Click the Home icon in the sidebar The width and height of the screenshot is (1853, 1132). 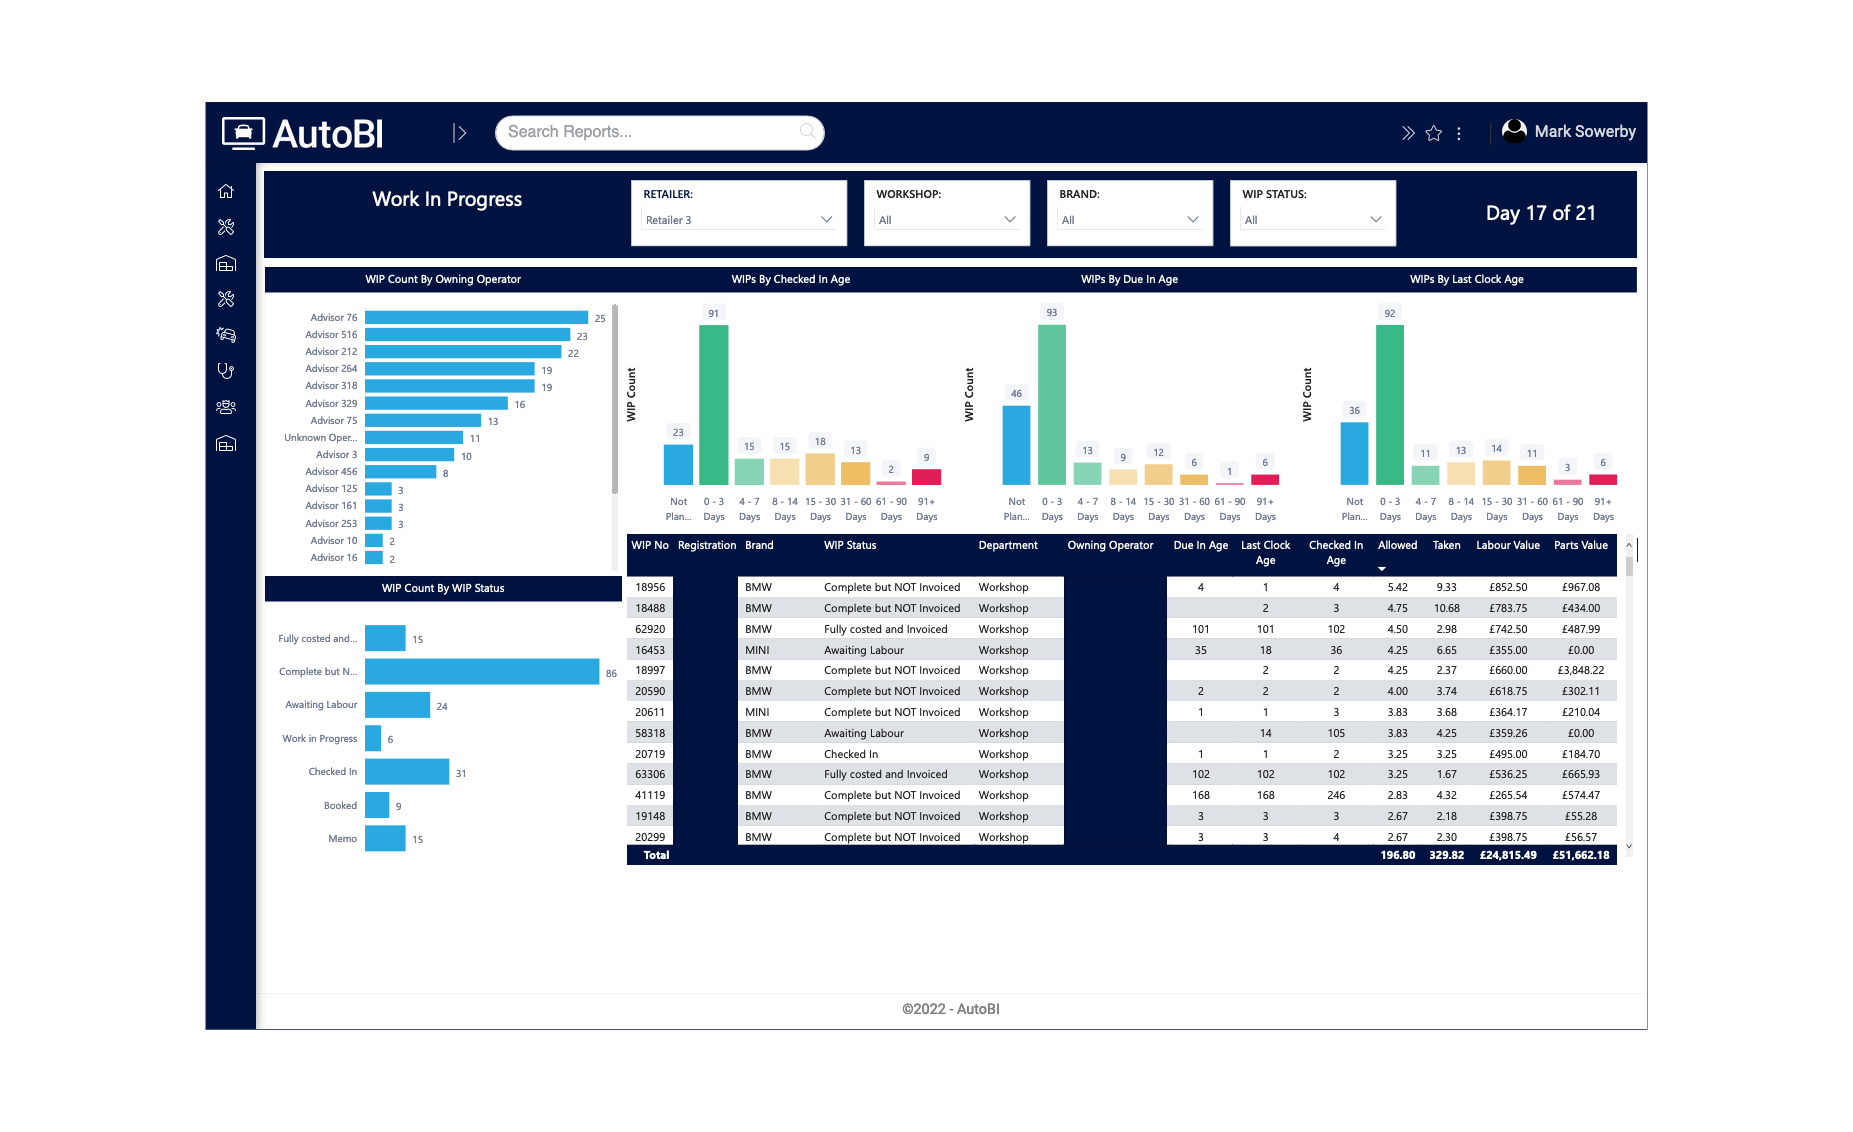coord(227,190)
